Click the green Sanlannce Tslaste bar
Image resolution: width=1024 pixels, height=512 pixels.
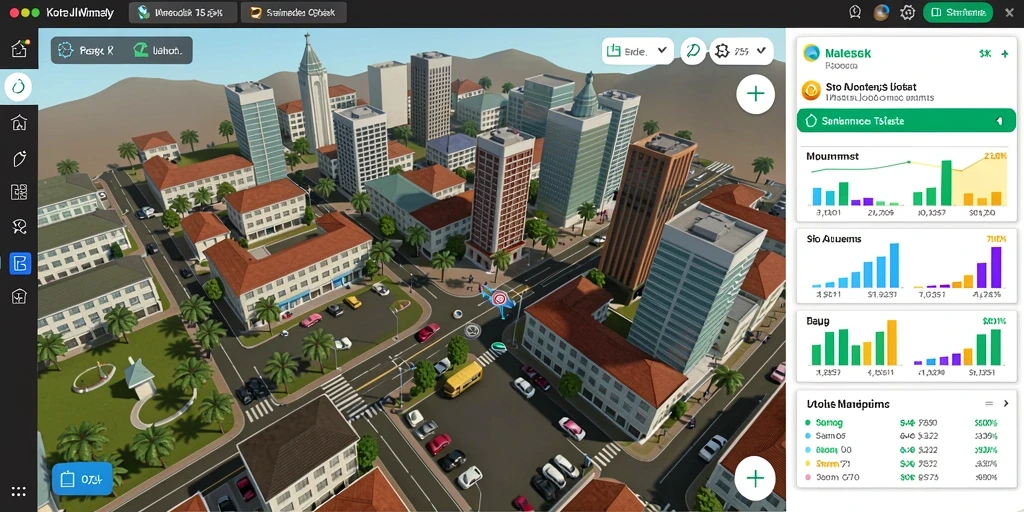(x=906, y=121)
